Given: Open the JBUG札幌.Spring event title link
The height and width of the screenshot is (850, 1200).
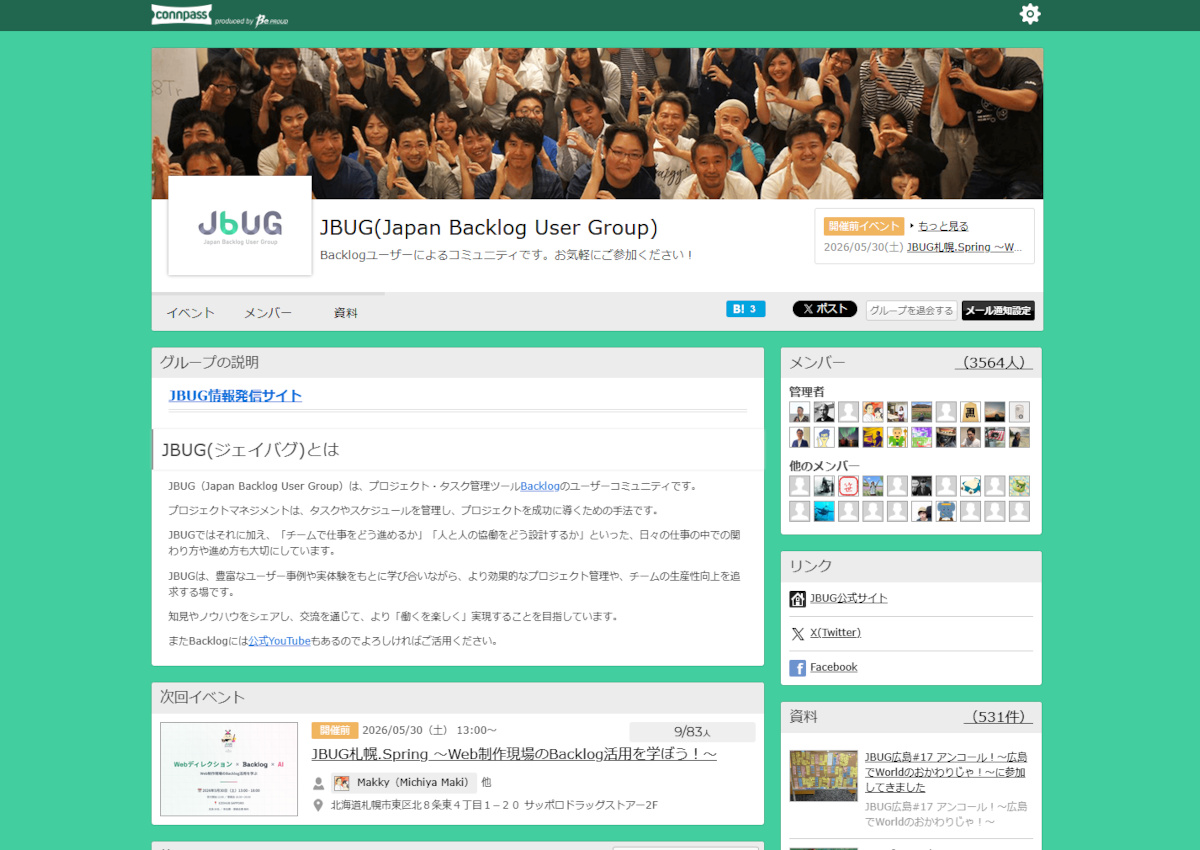Looking at the screenshot, I should [x=514, y=754].
